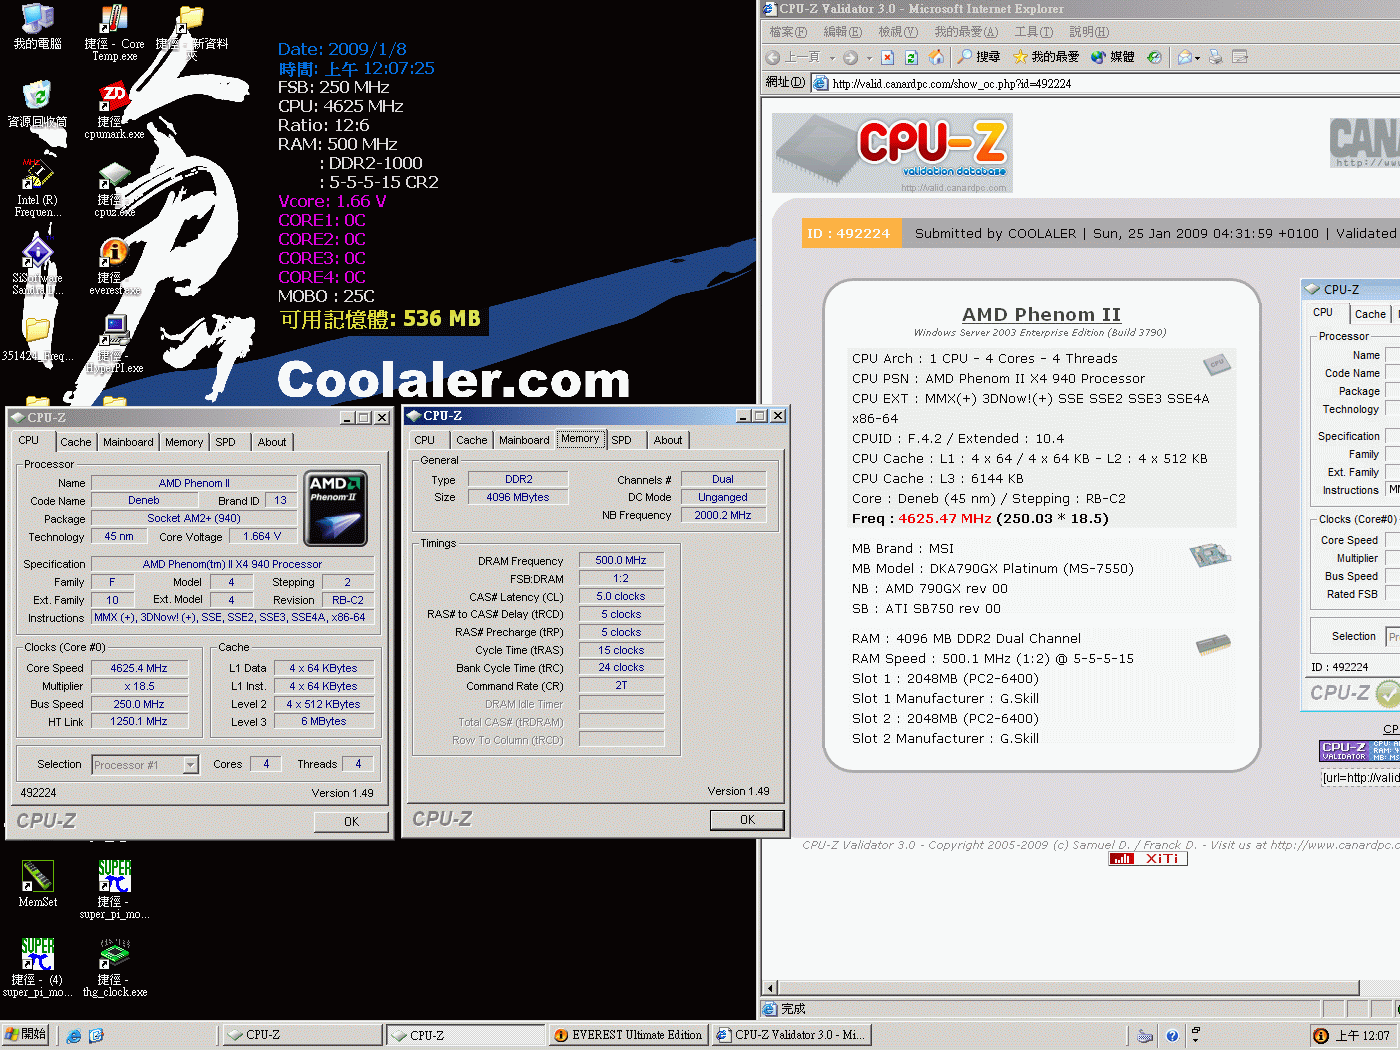
Task: Click DRAM Frequency value '500.0 MHz'
Action: click(x=621, y=561)
